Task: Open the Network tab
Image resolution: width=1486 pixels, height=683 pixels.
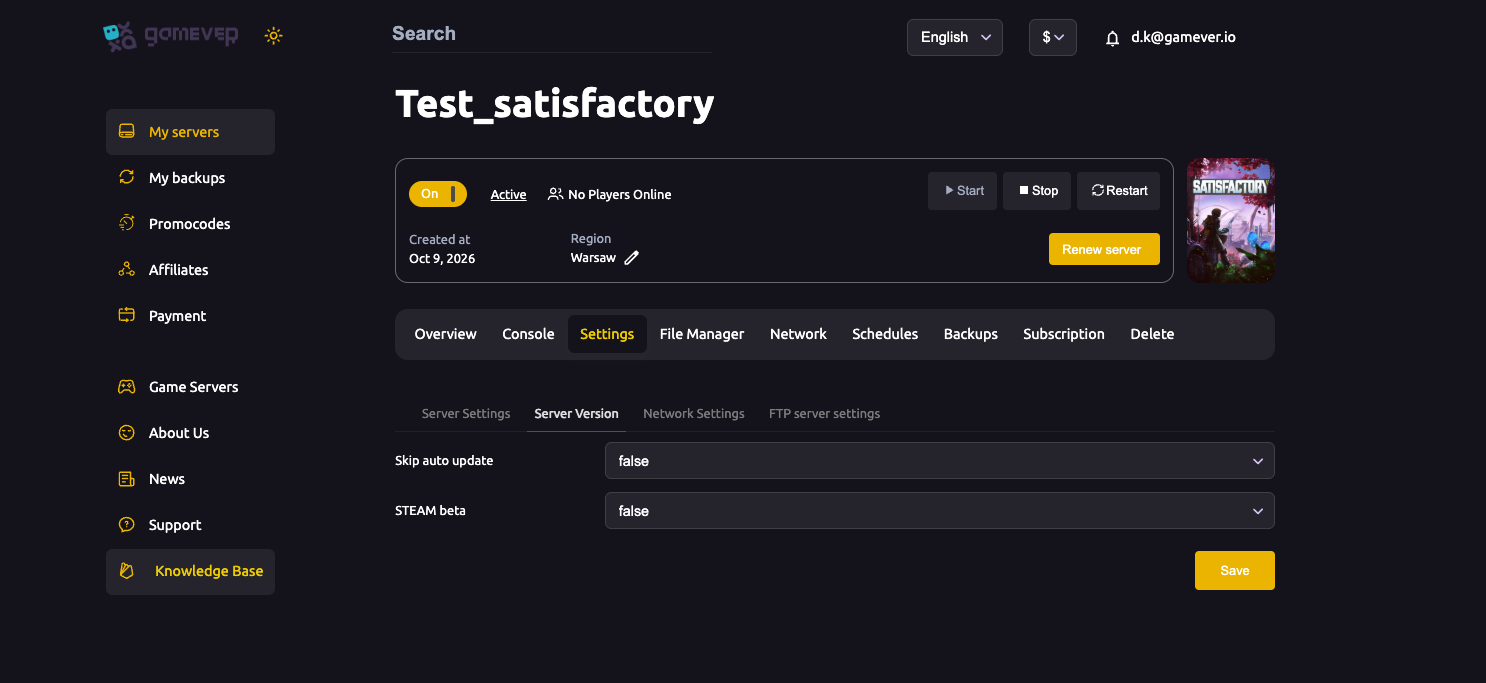Action: [798, 334]
